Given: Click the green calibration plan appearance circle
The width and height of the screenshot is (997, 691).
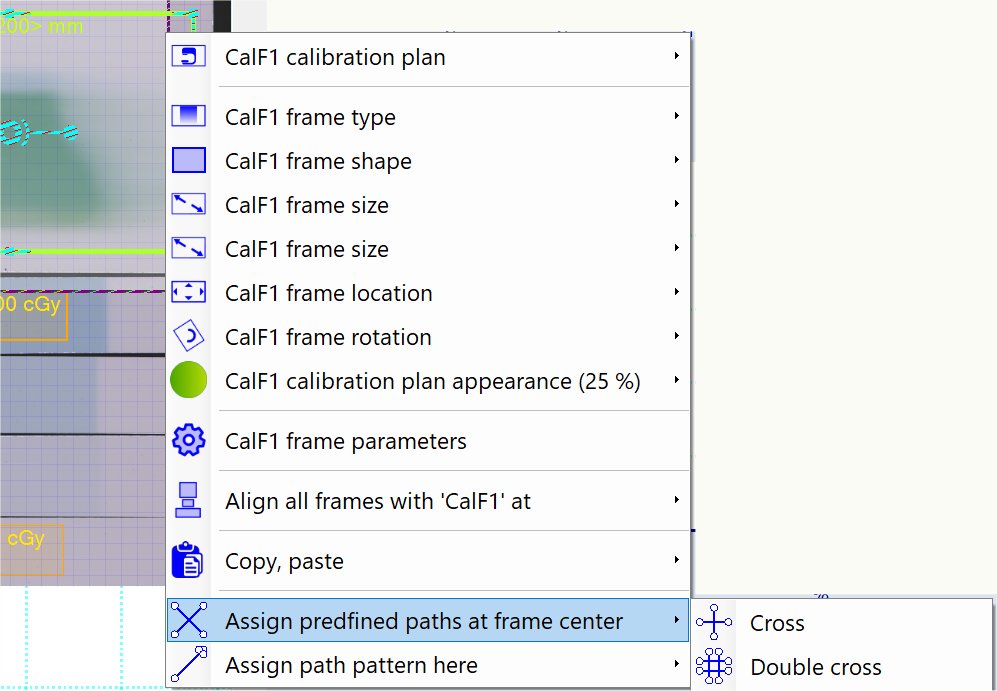Looking at the screenshot, I should point(188,381).
